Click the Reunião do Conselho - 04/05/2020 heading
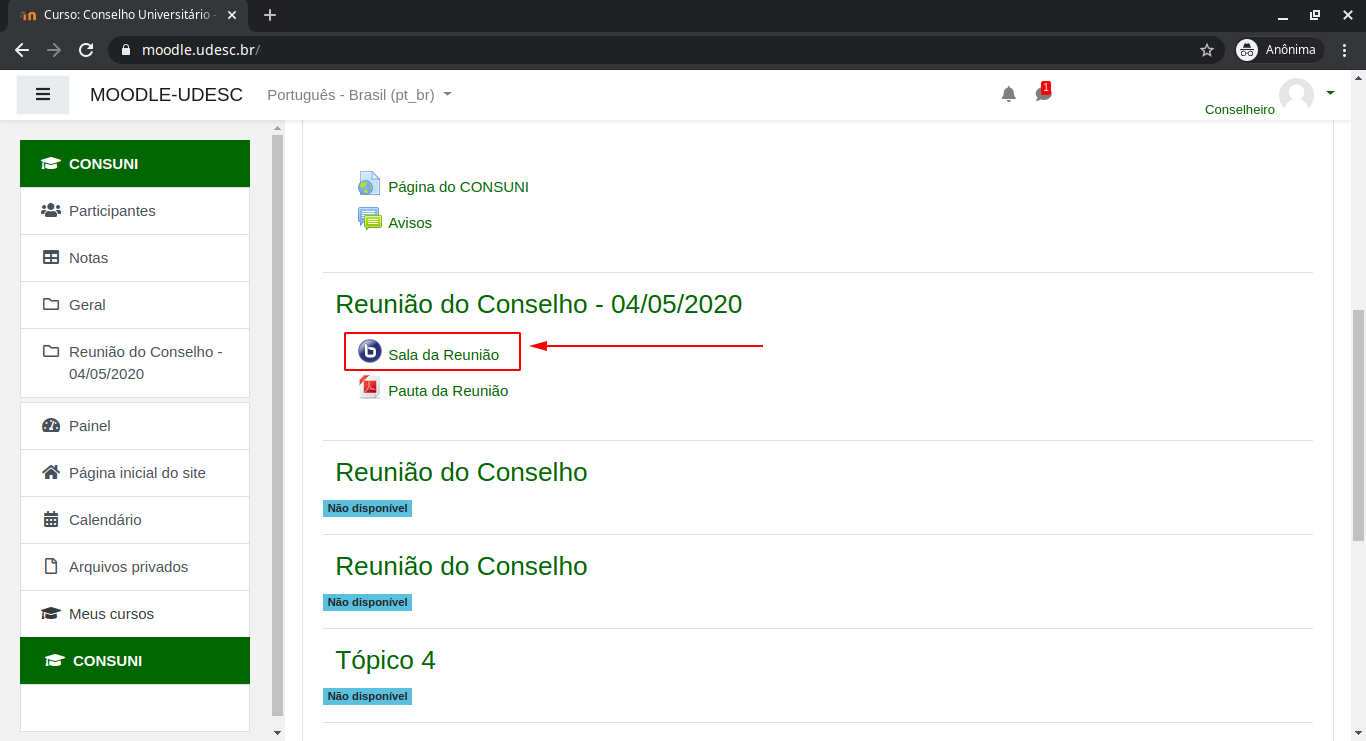The width and height of the screenshot is (1366, 741). [x=538, y=304]
